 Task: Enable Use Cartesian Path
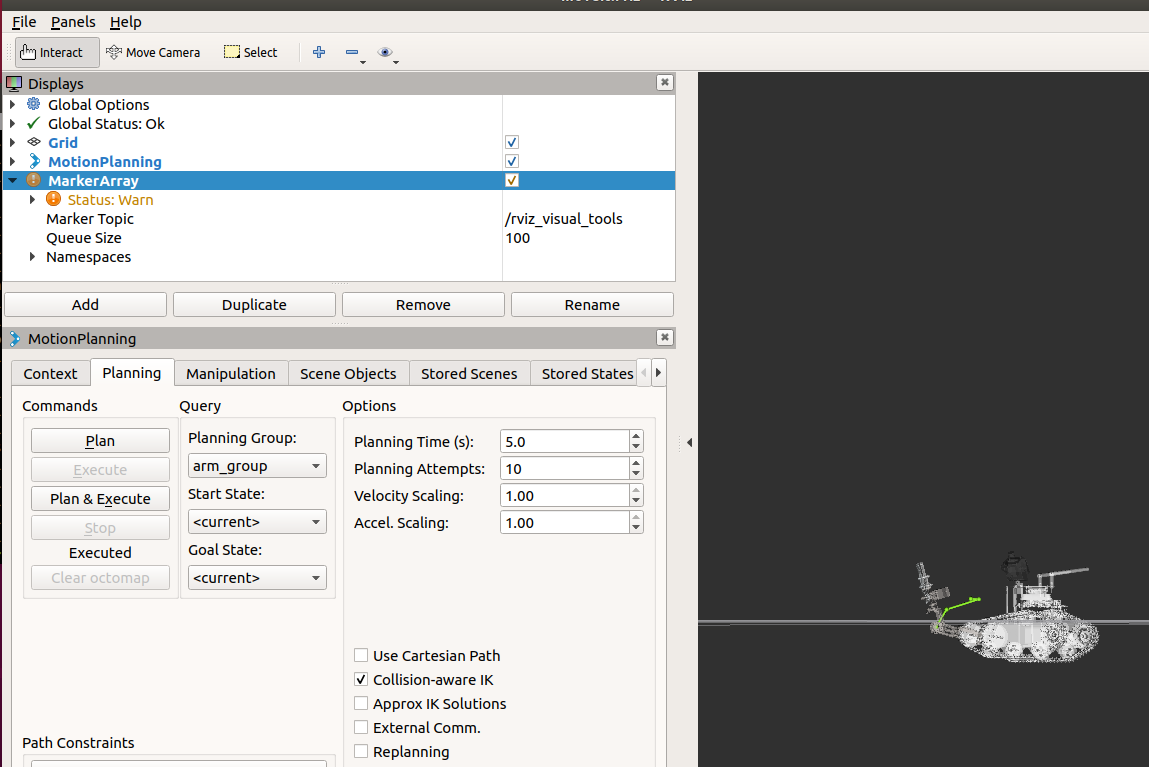click(x=361, y=655)
